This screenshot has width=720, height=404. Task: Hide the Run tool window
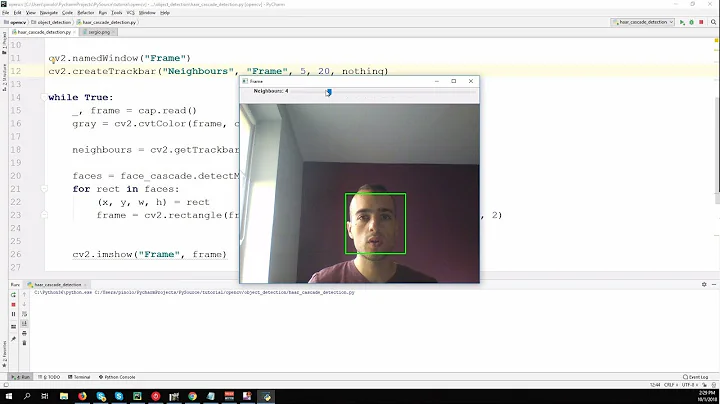tap(714, 285)
